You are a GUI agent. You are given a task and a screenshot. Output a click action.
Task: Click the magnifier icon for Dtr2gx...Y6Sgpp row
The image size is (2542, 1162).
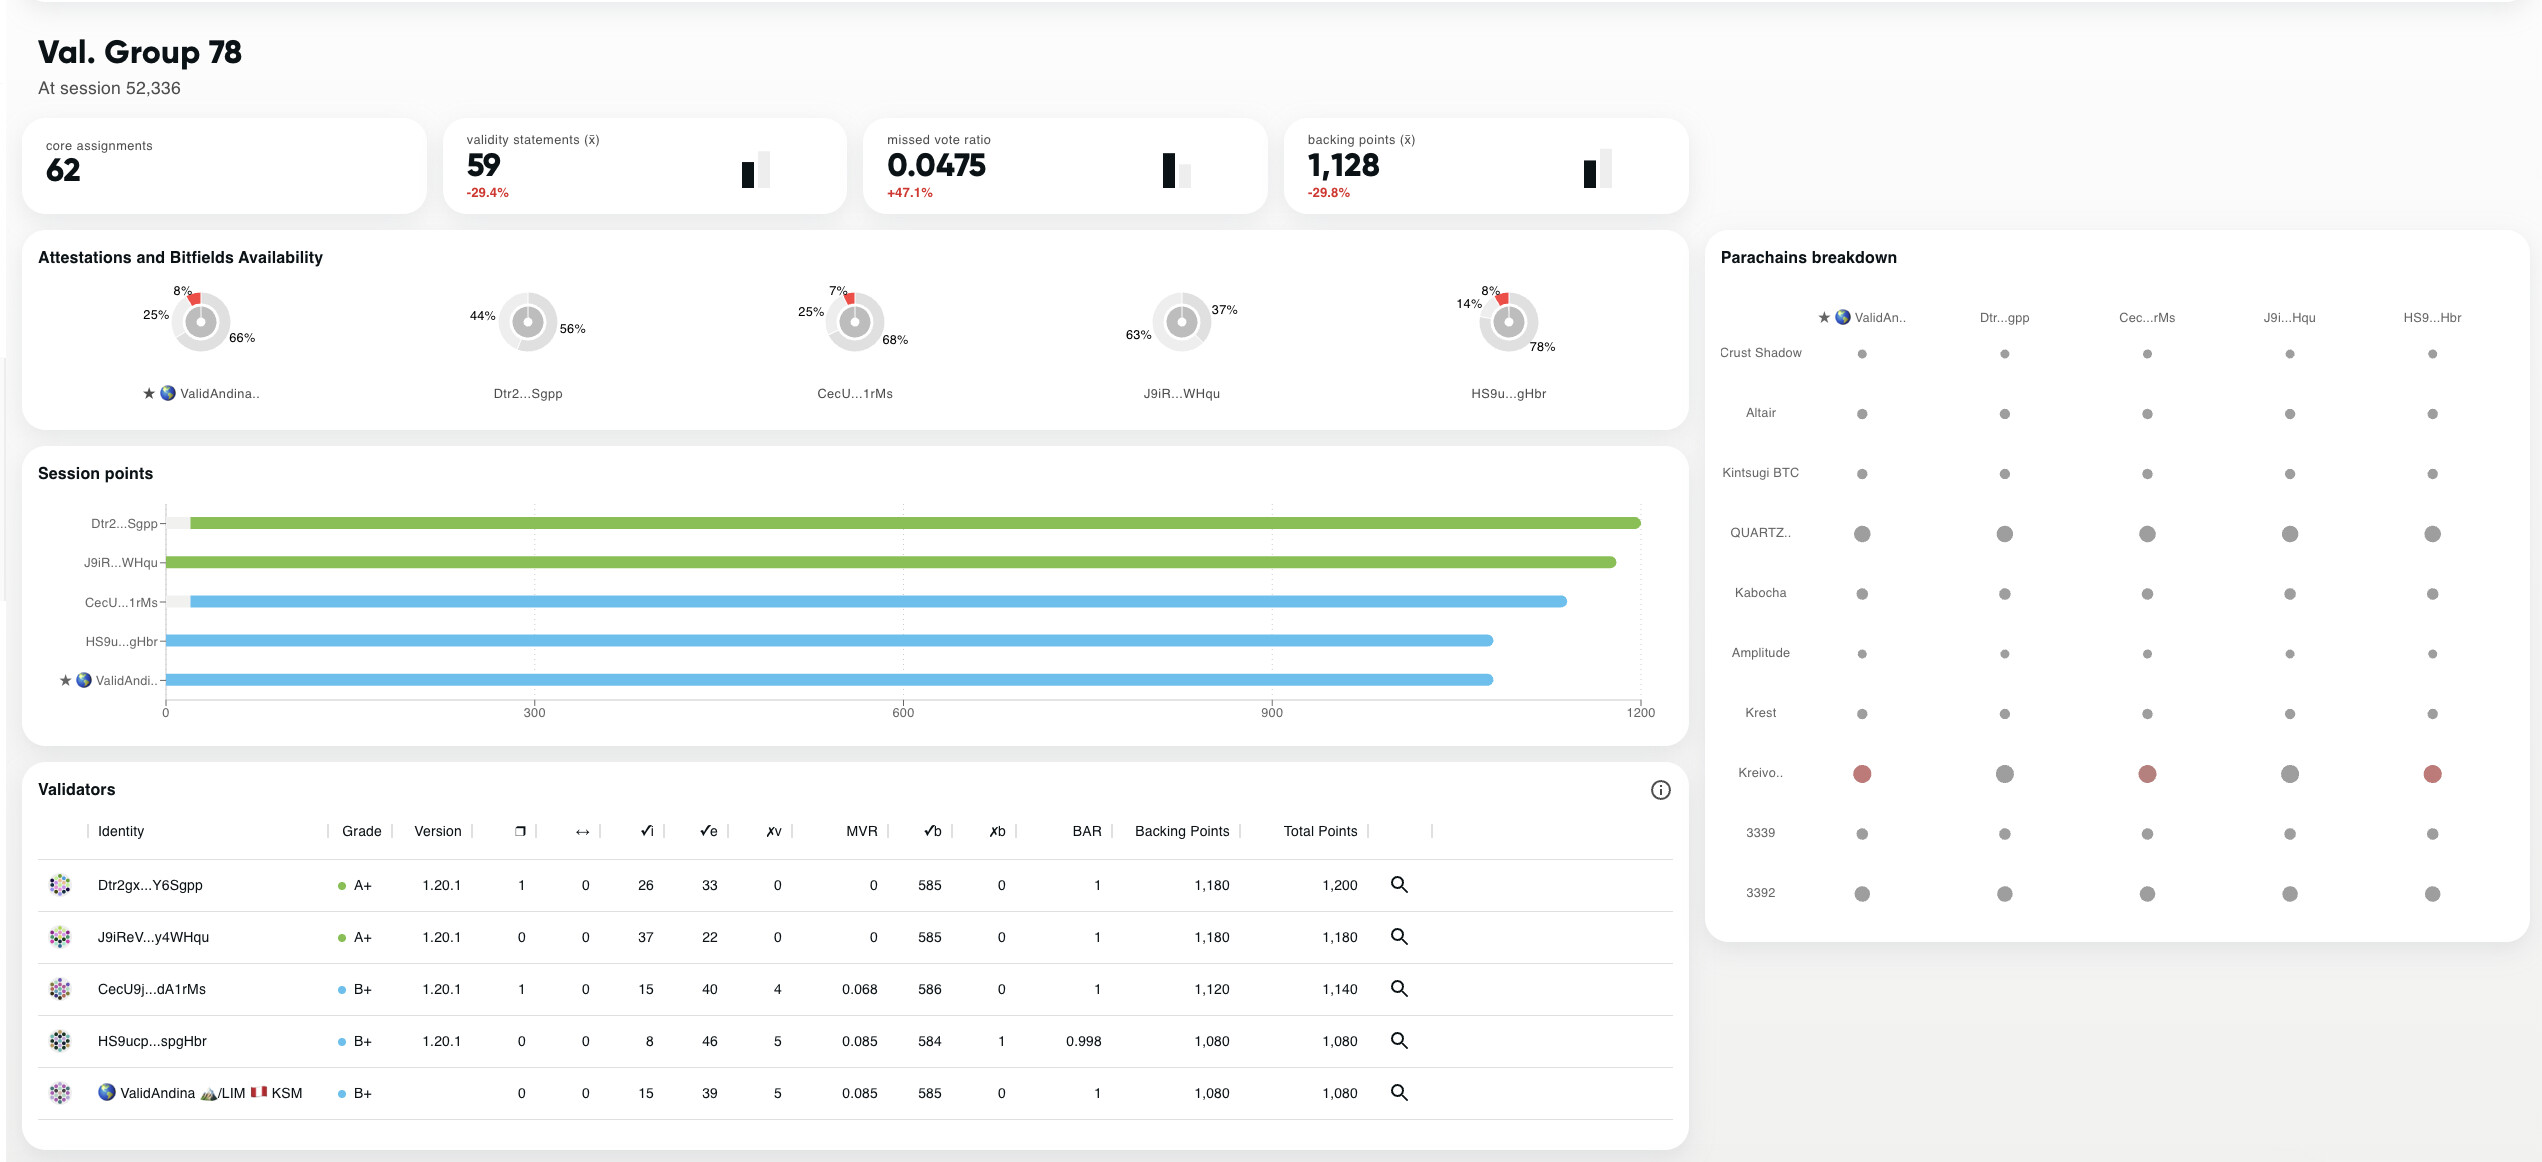1399,885
